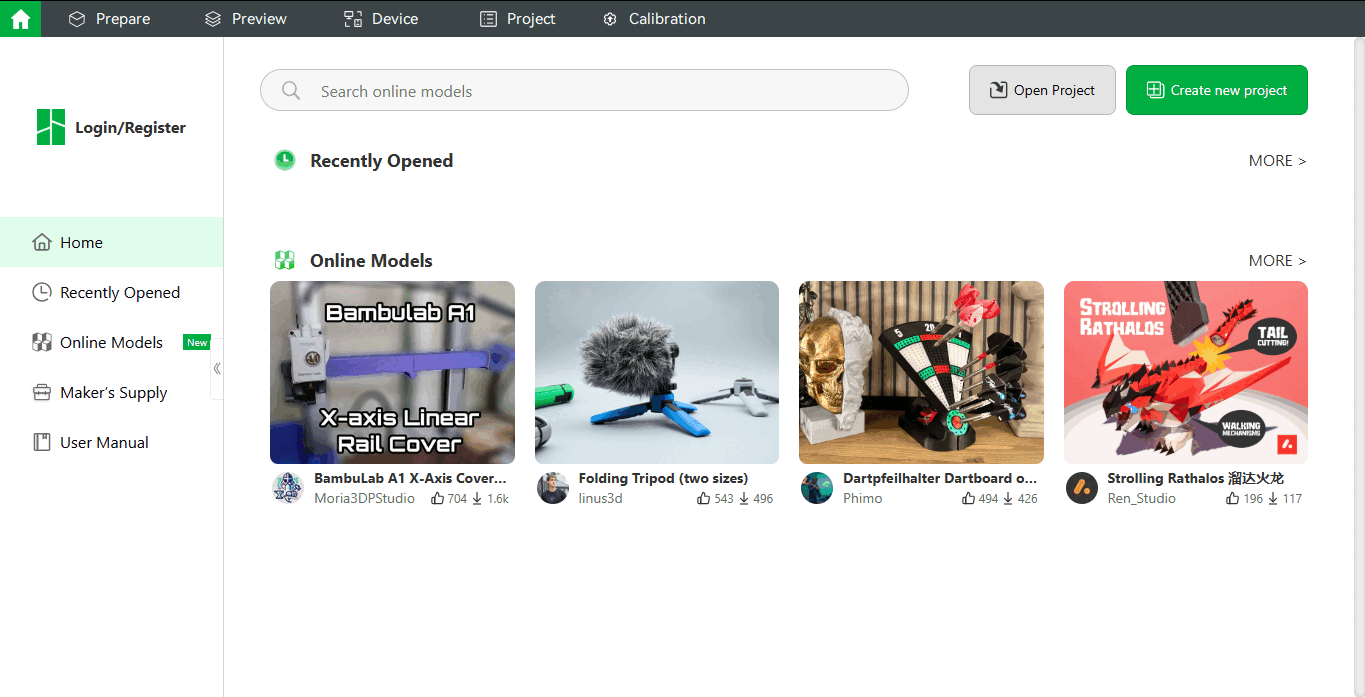
Task: Open the Dartboard holder model thumbnail
Action: click(x=921, y=372)
